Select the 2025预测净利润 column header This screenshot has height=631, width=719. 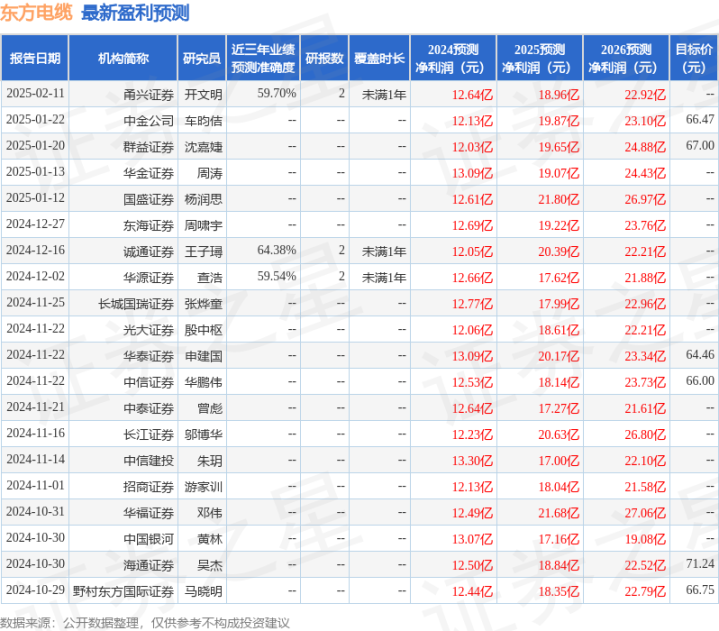[x=540, y=58]
